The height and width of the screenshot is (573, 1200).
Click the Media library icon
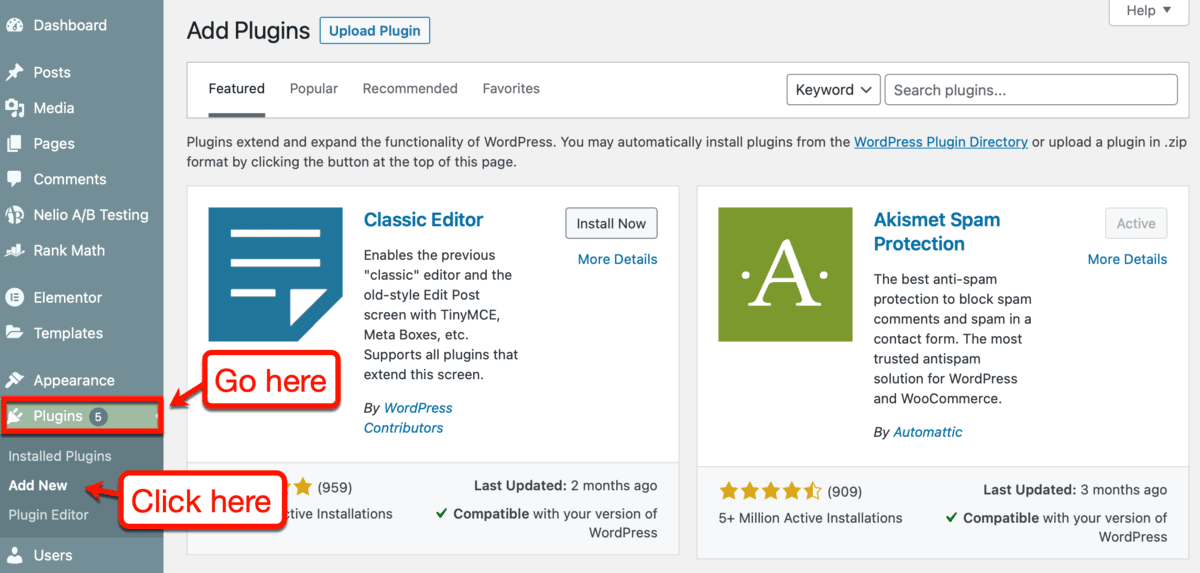coord(14,108)
